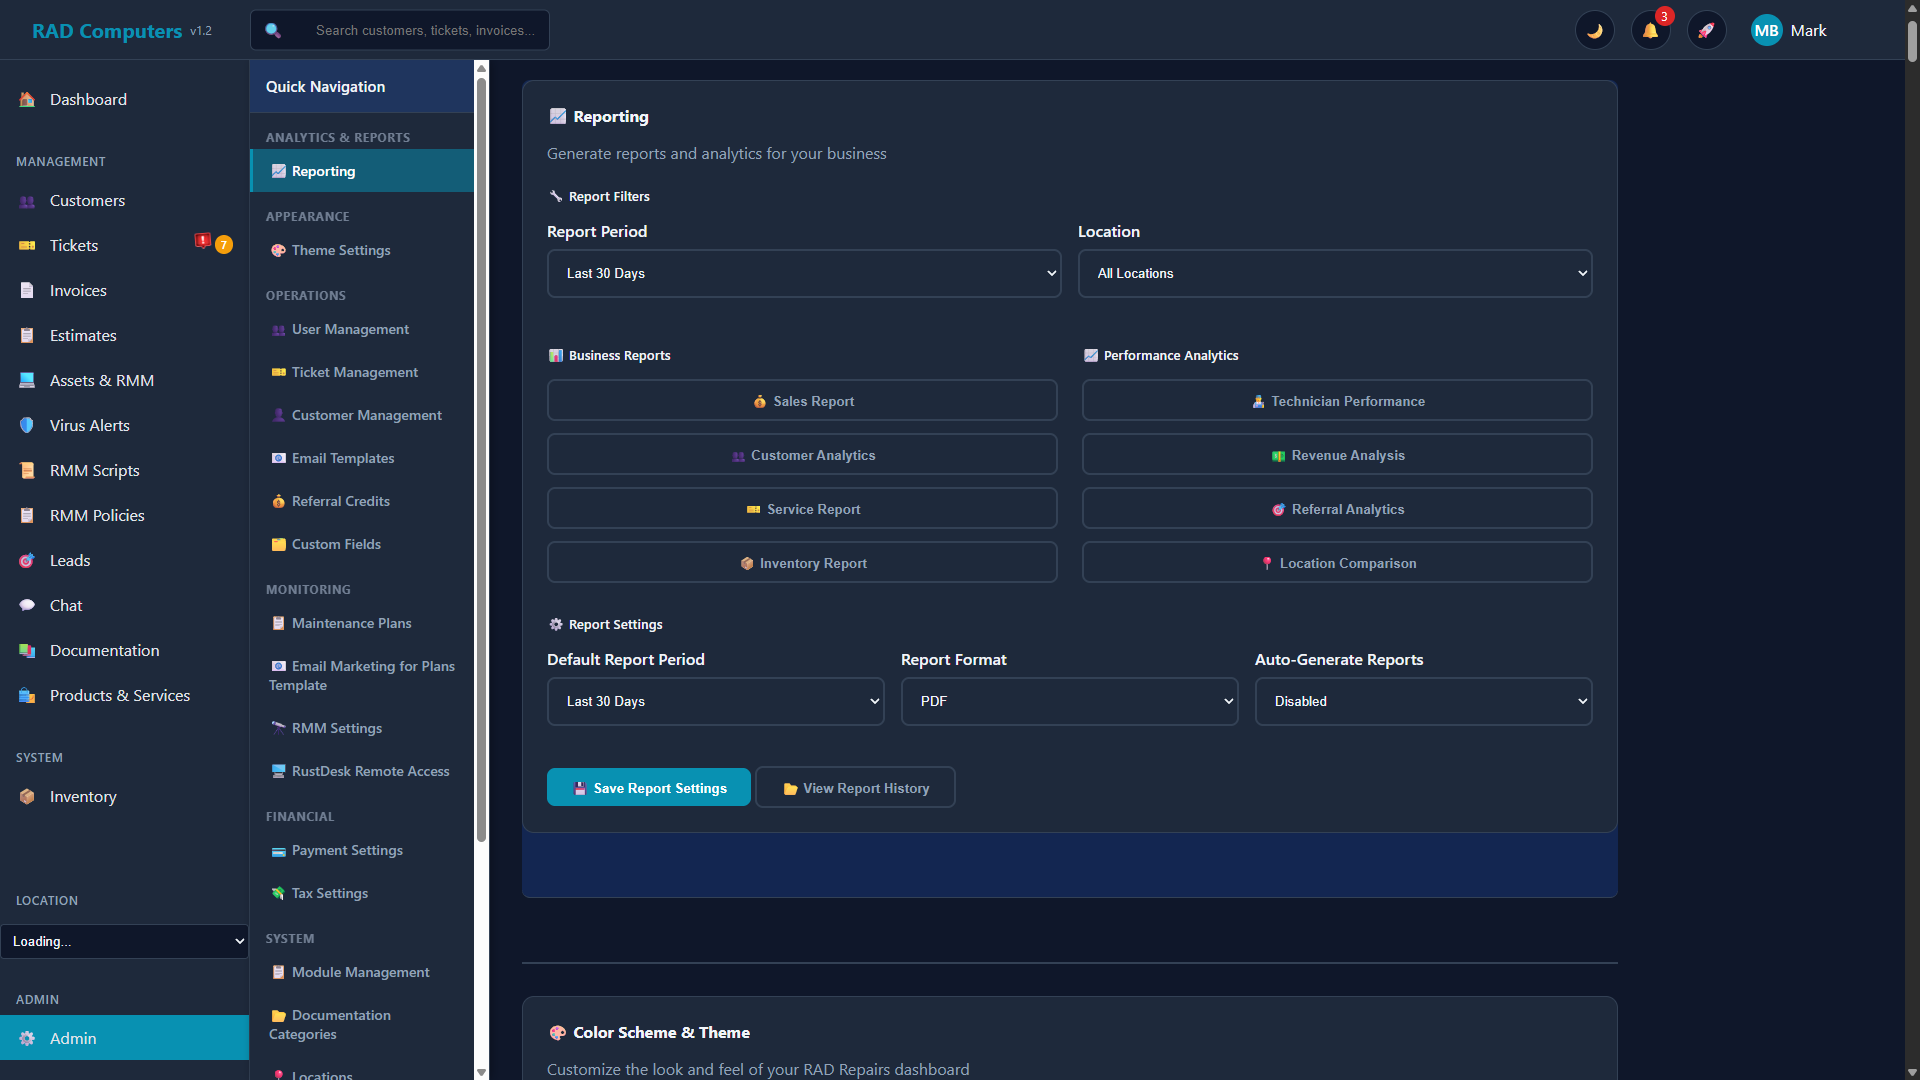
Task: Open View Report History
Action: point(855,787)
